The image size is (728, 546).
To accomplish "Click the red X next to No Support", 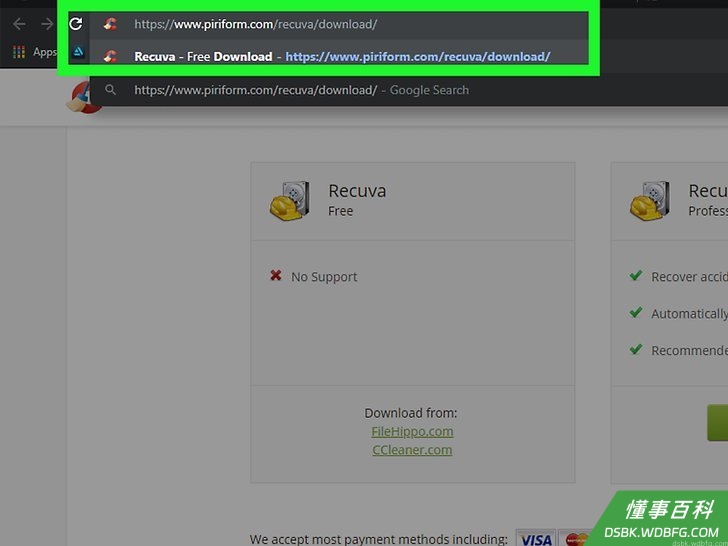I will click(x=276, y=275).
